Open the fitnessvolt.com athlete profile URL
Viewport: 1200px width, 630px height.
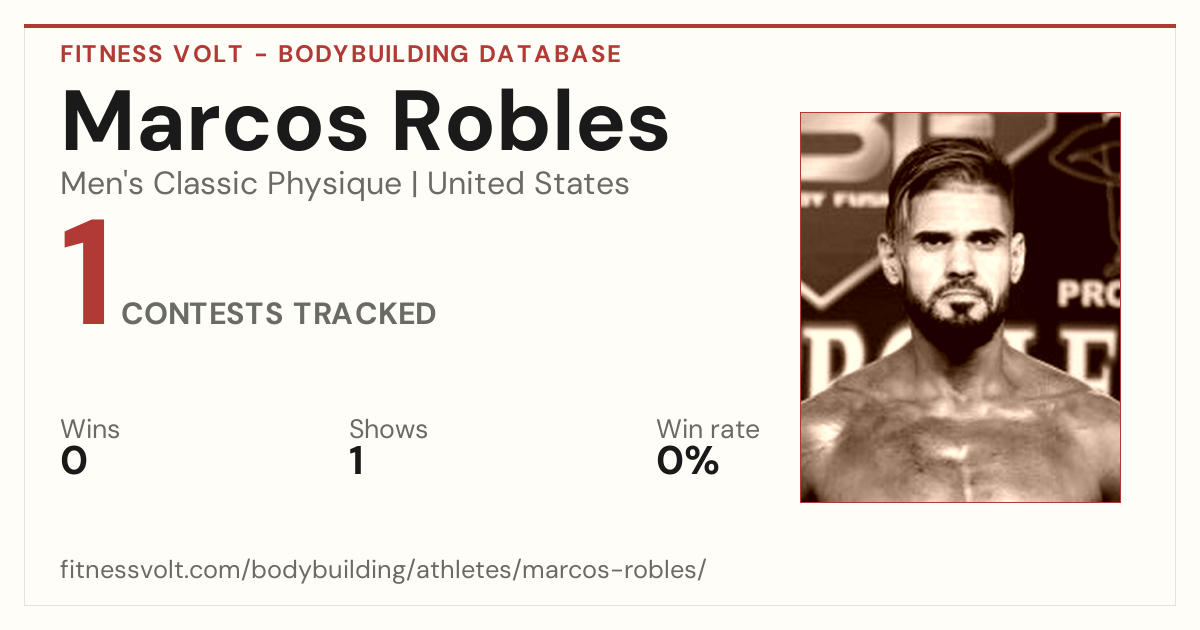click(383, 570)
